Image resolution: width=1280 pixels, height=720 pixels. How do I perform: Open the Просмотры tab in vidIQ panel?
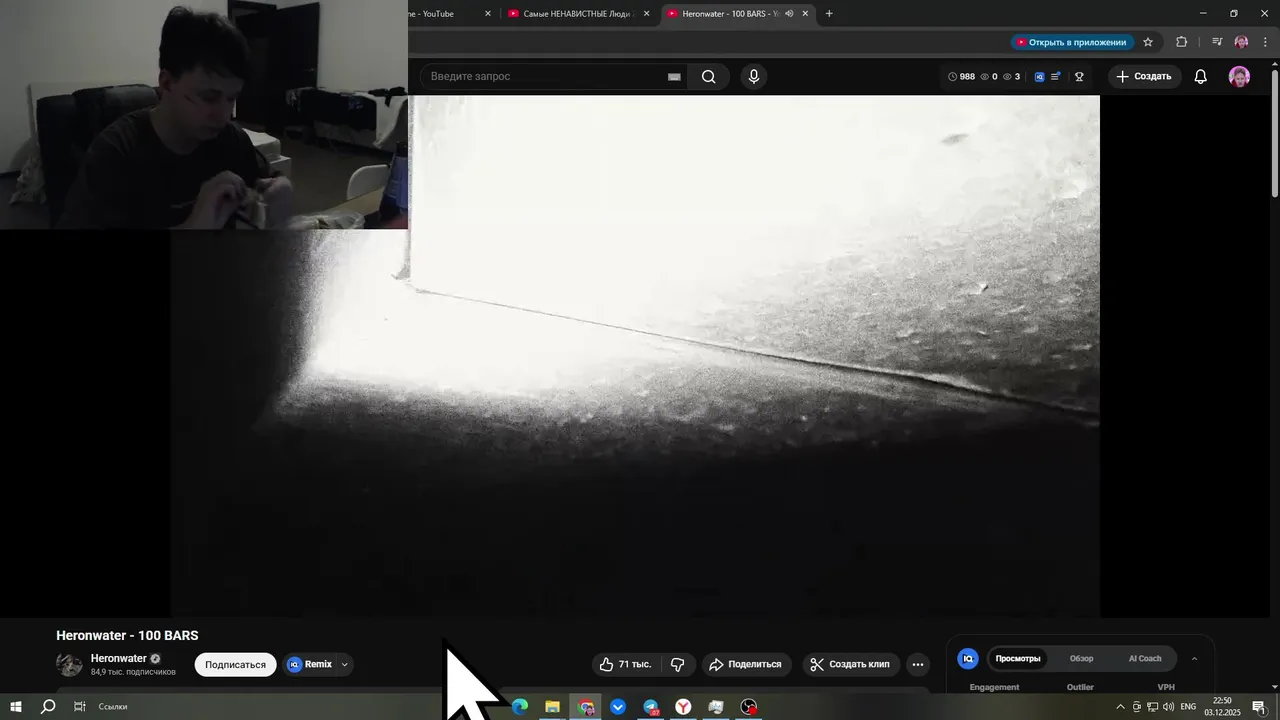tap(1018, 659)
